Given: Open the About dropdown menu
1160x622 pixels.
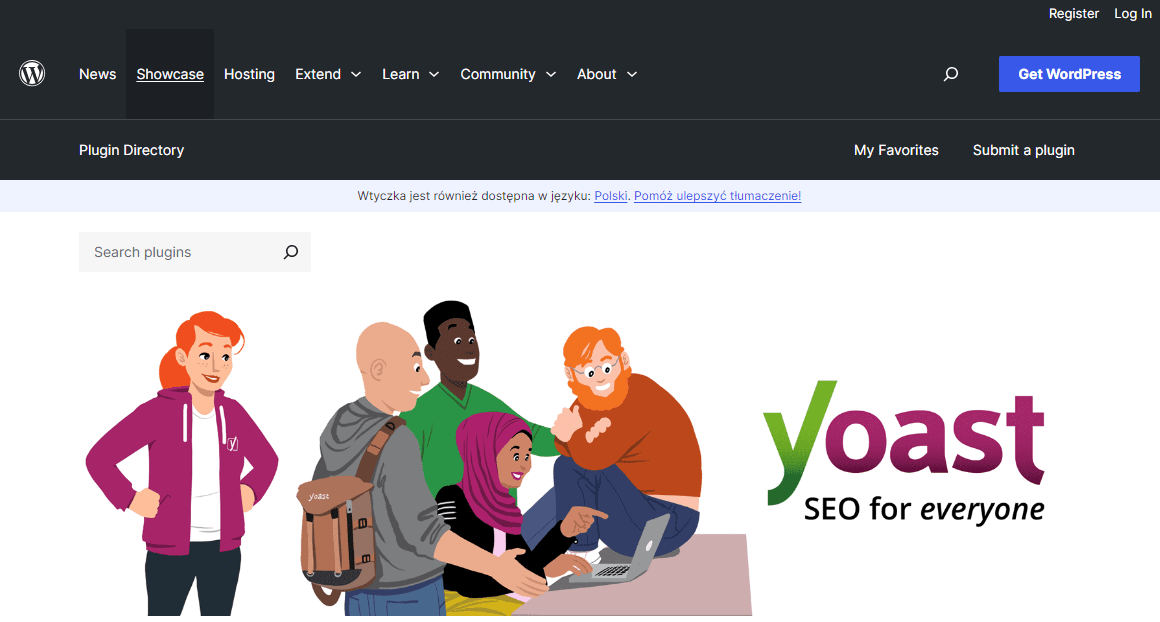Looking at the screenshot, I should [x=606, y=73].
